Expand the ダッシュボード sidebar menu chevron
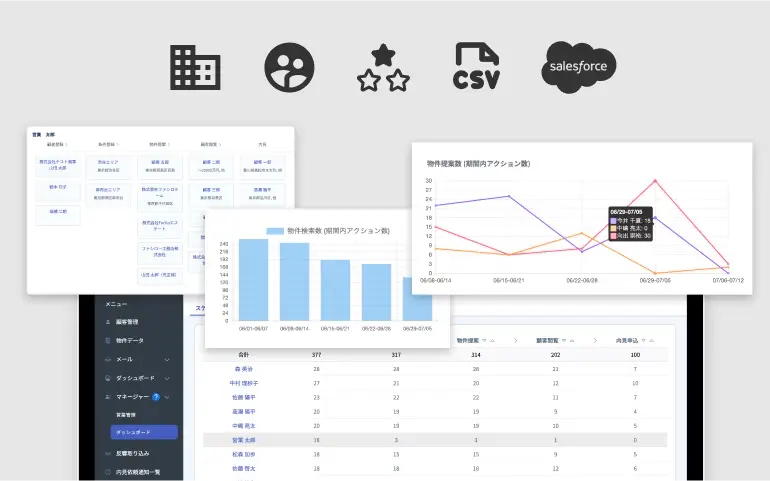Viewport: 770px width, 481px height. tap(166, 379)
